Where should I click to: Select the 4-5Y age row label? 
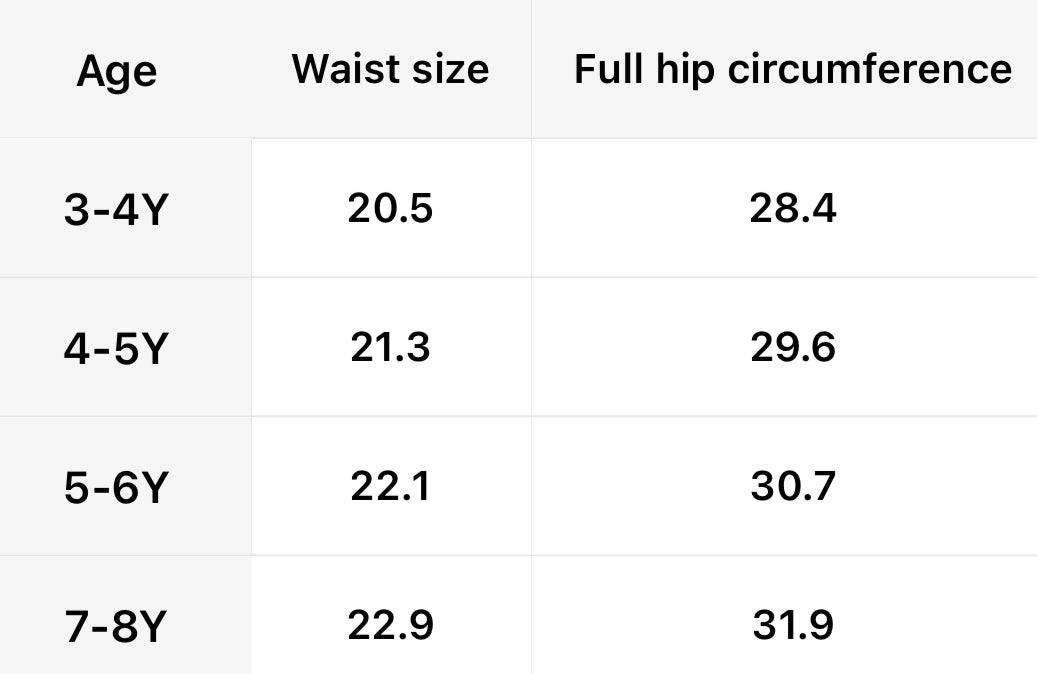[x=114, y=350]
